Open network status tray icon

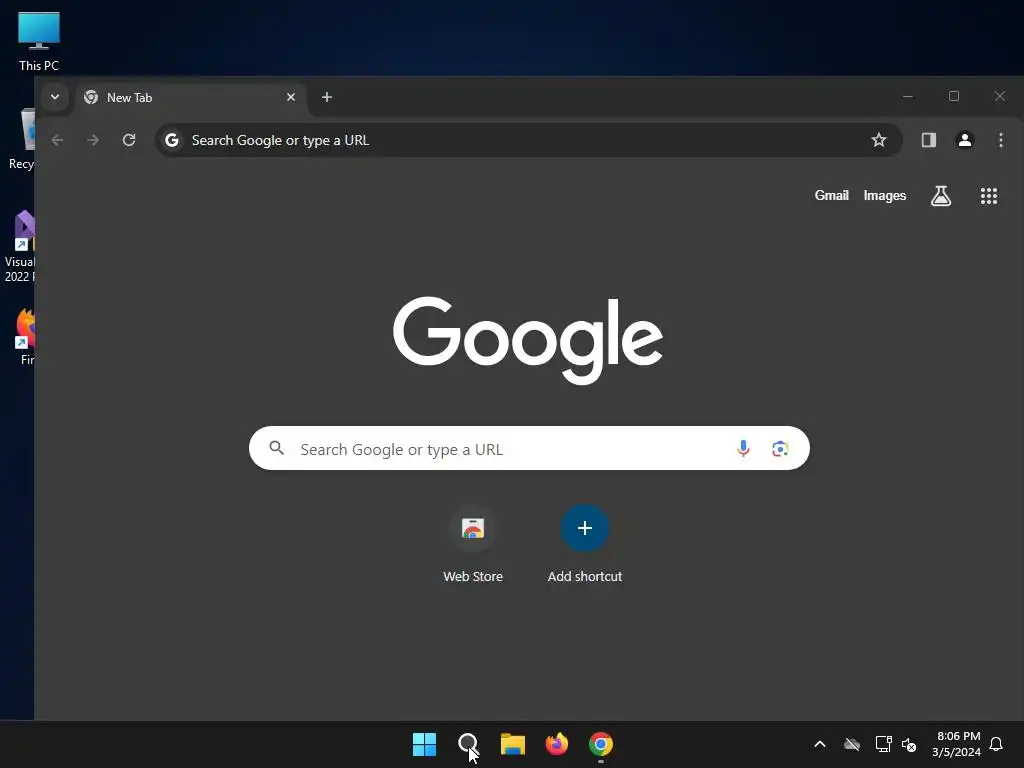884,744
